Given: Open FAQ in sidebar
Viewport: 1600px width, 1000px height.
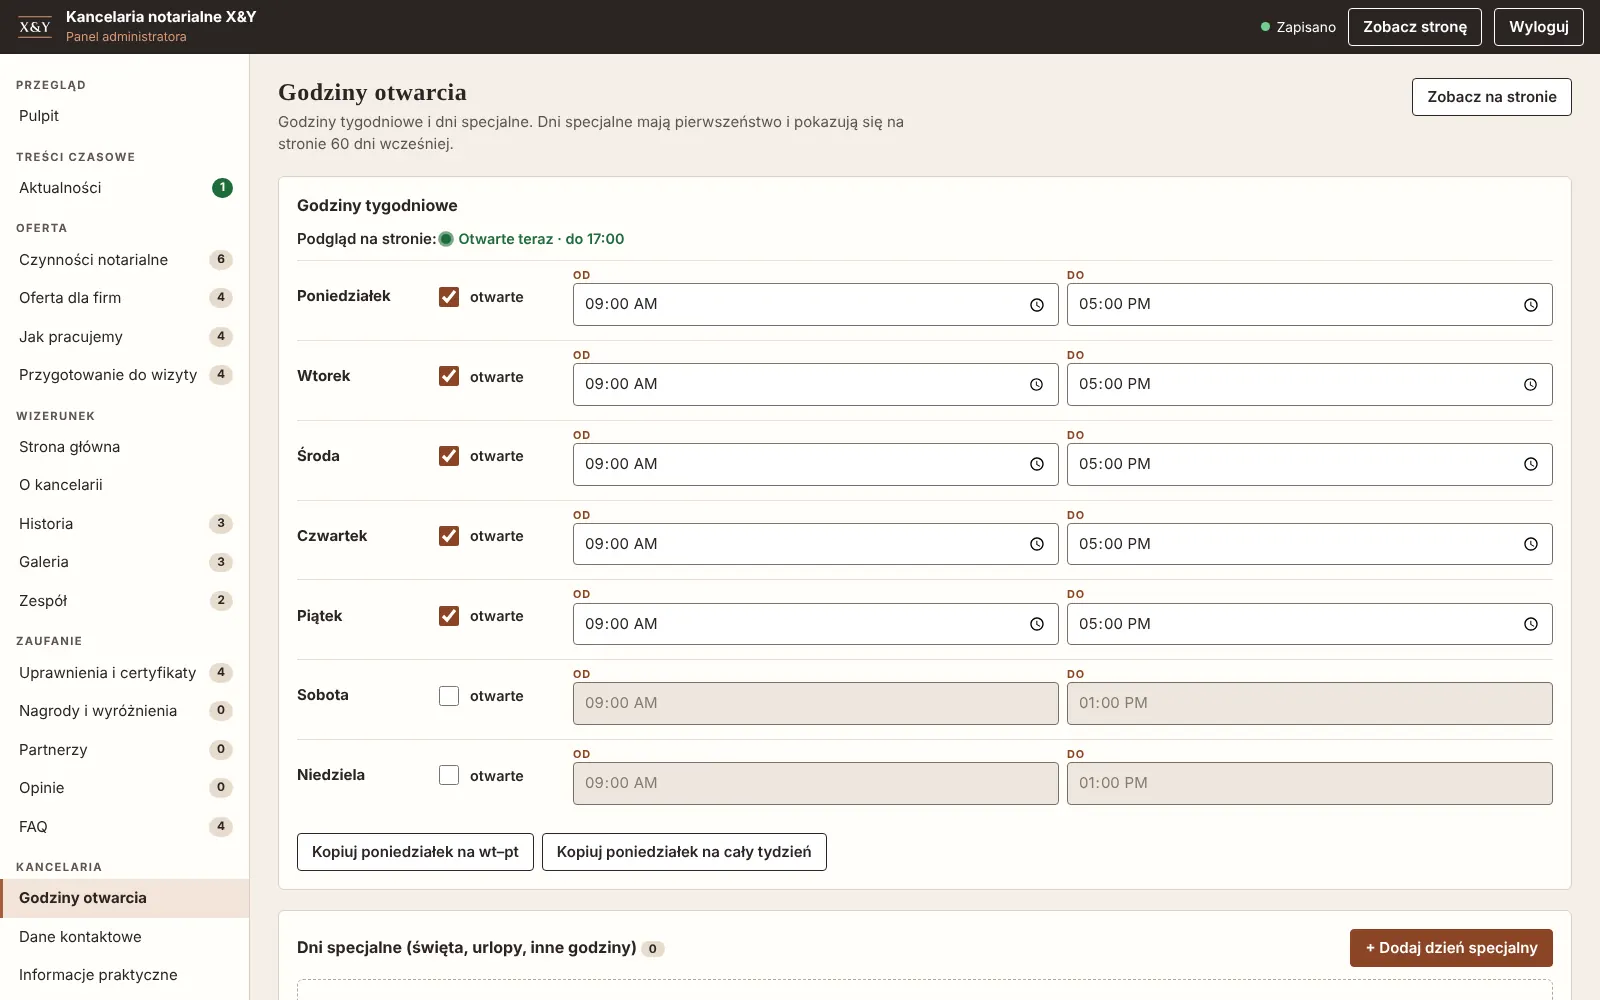Looking at the screenshot, I should [x=124, y=827].
